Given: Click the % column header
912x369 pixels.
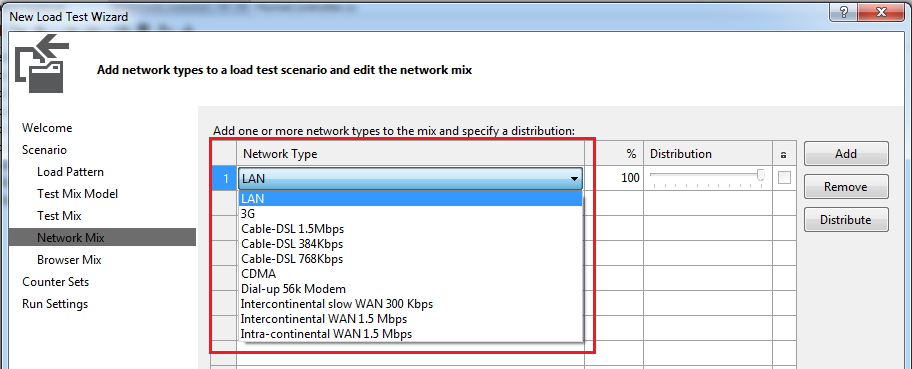Looking at the screenshot, I should pos(614,154).
